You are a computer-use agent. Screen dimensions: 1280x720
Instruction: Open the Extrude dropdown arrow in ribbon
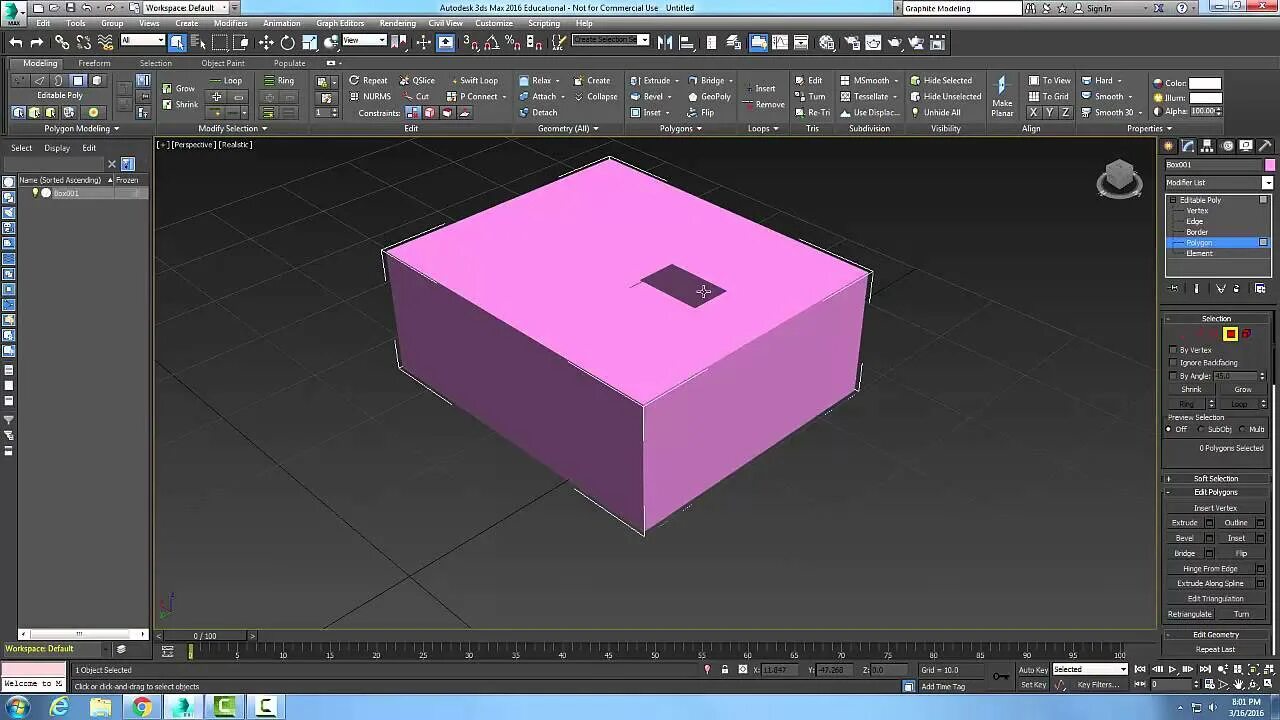point(677,80)
